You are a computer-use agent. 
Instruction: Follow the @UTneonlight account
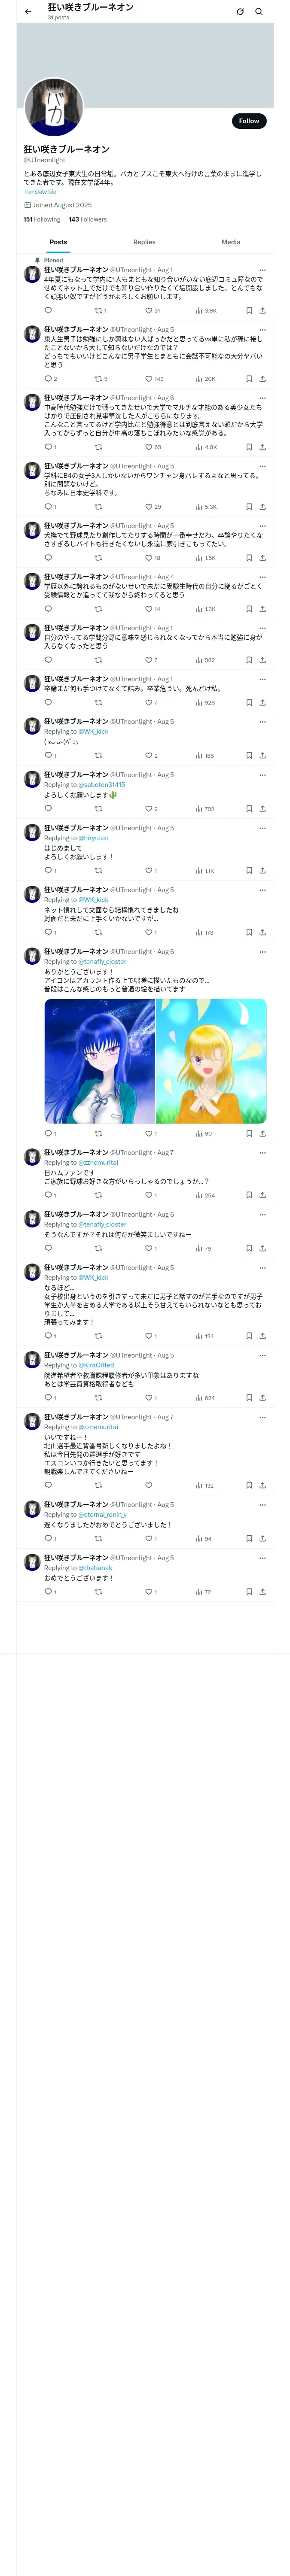point(249,121)
